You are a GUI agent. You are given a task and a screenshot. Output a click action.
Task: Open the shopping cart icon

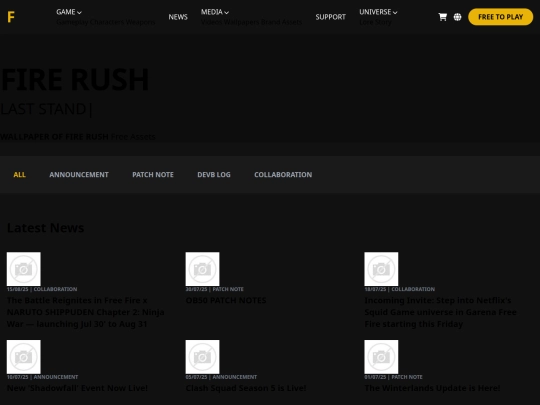[443, 17]
